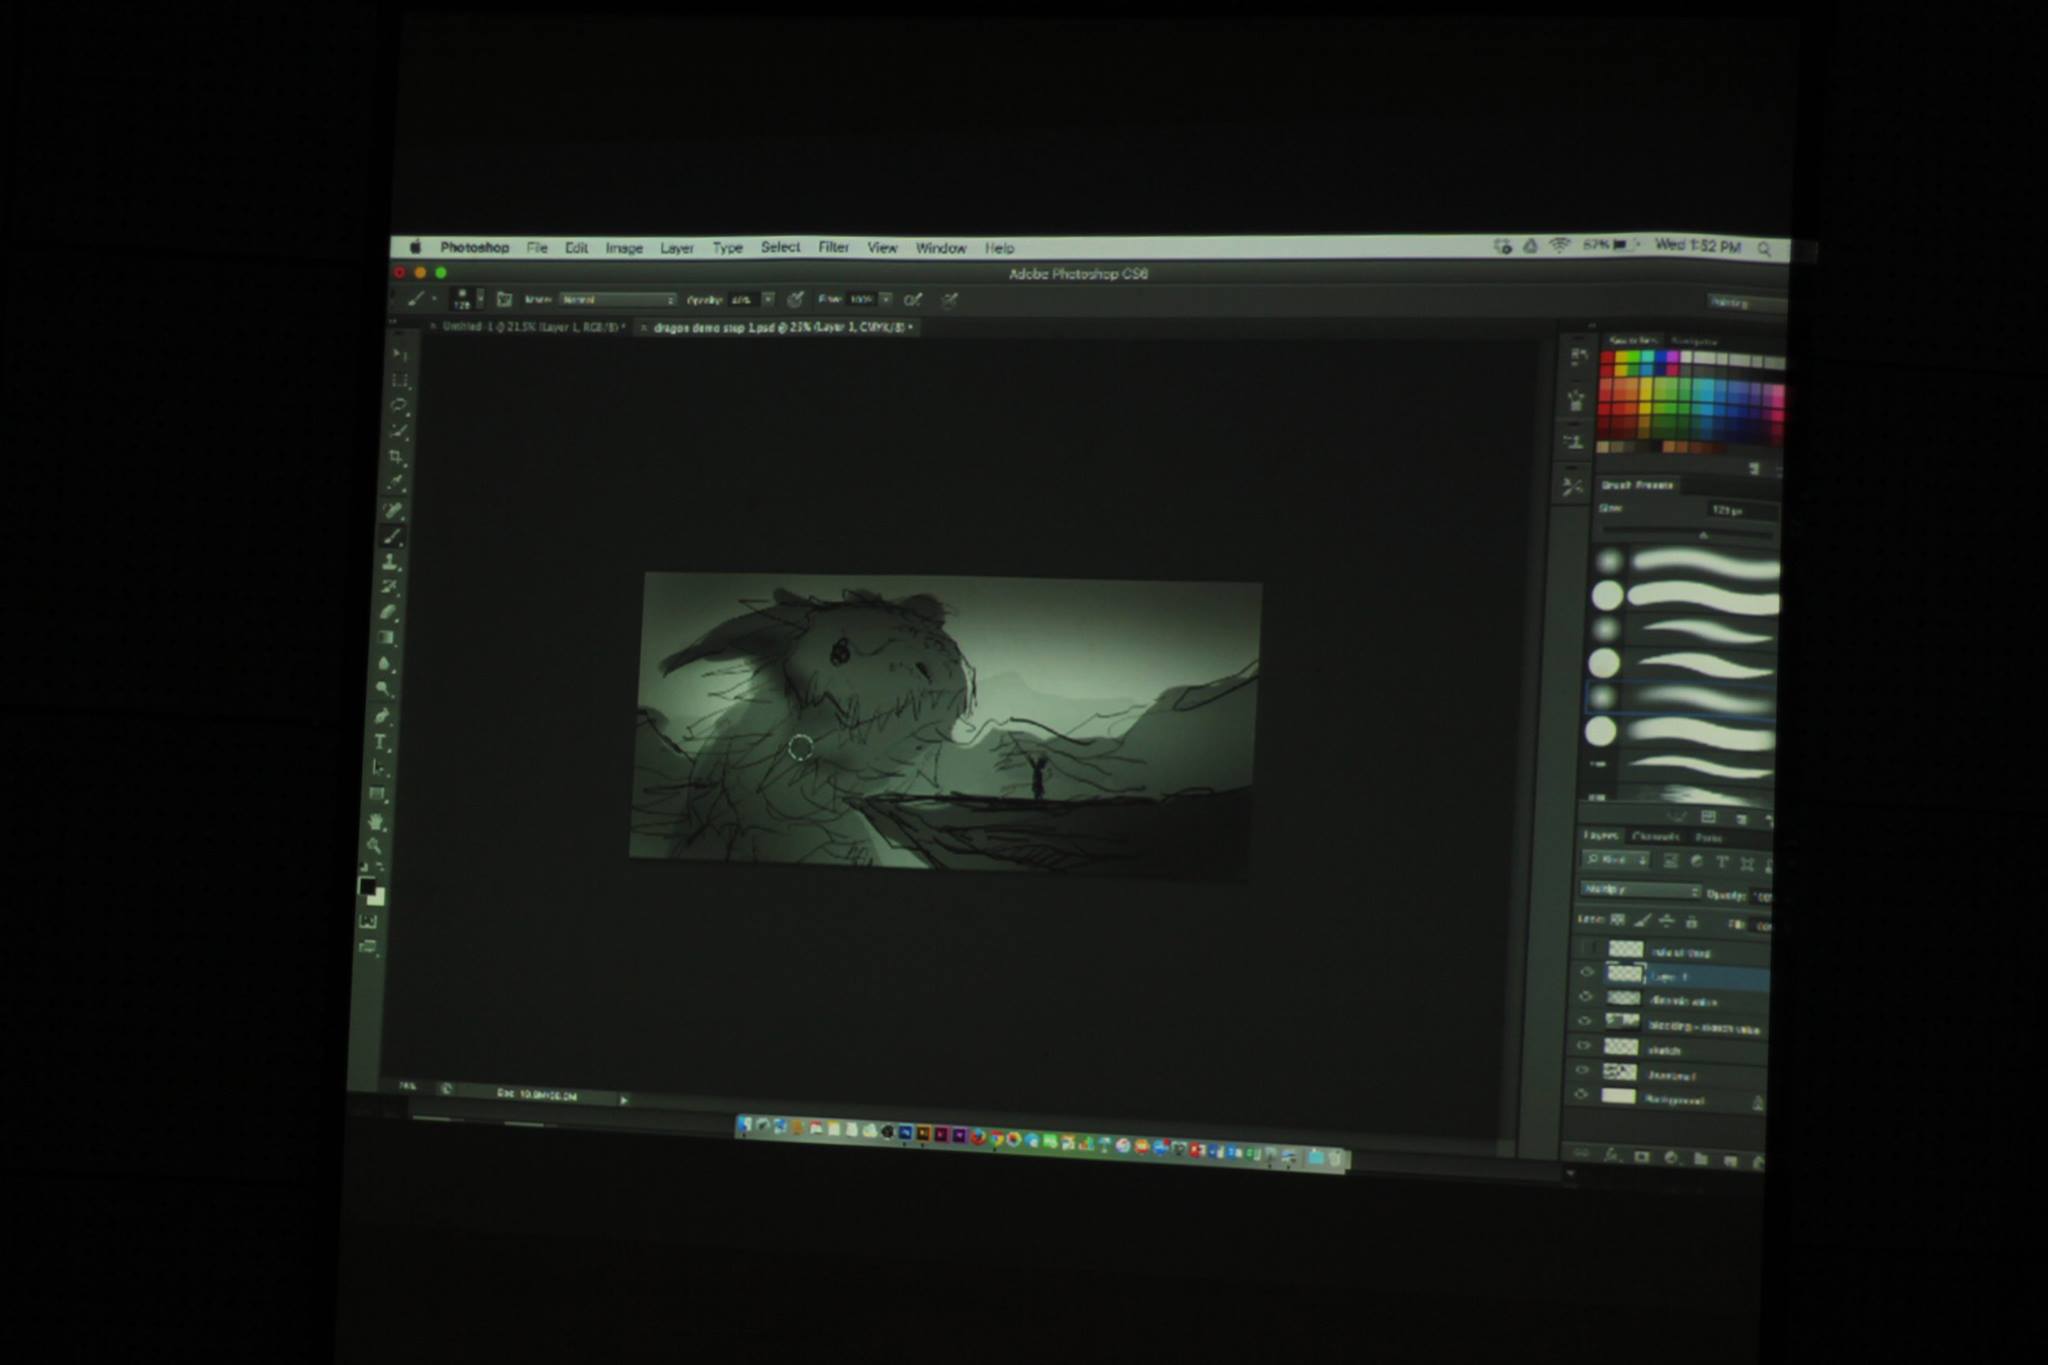Open the brush preset picker arrow
The image size is (2048, 1365).
[x=480, y=298]
